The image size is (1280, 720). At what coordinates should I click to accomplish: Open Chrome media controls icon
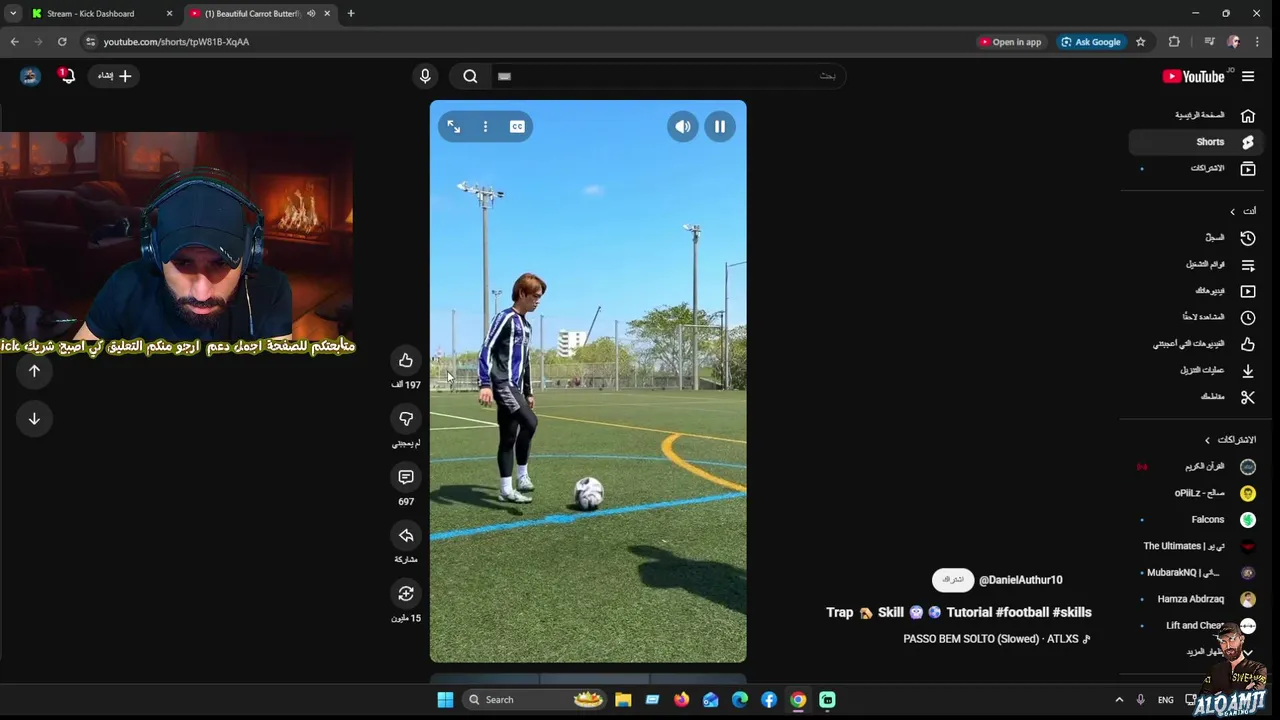(x=1209, y=42)
